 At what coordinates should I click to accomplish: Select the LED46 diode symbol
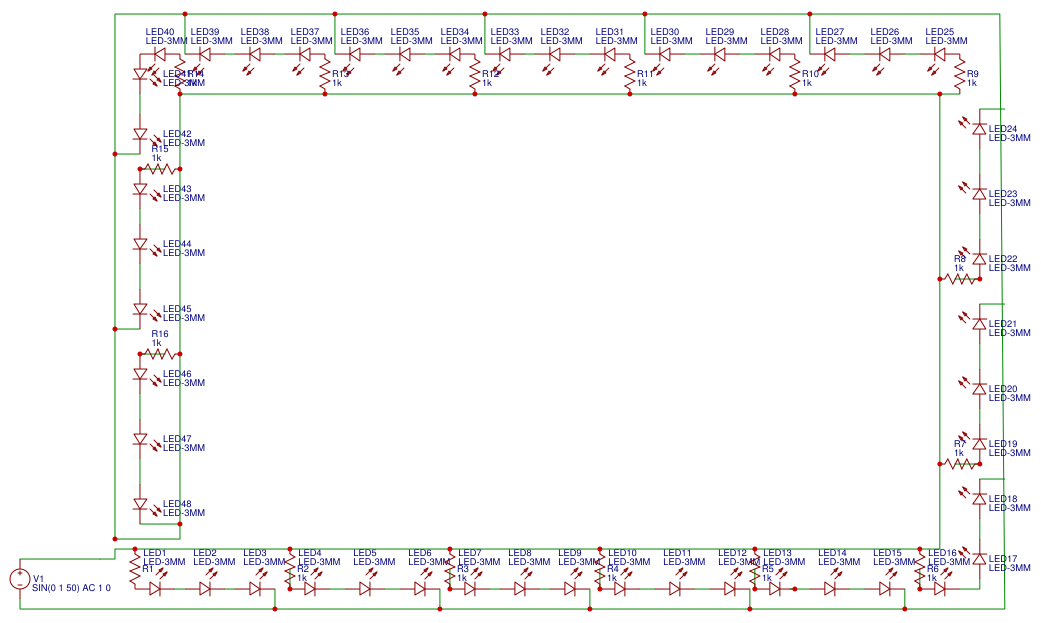140,375
